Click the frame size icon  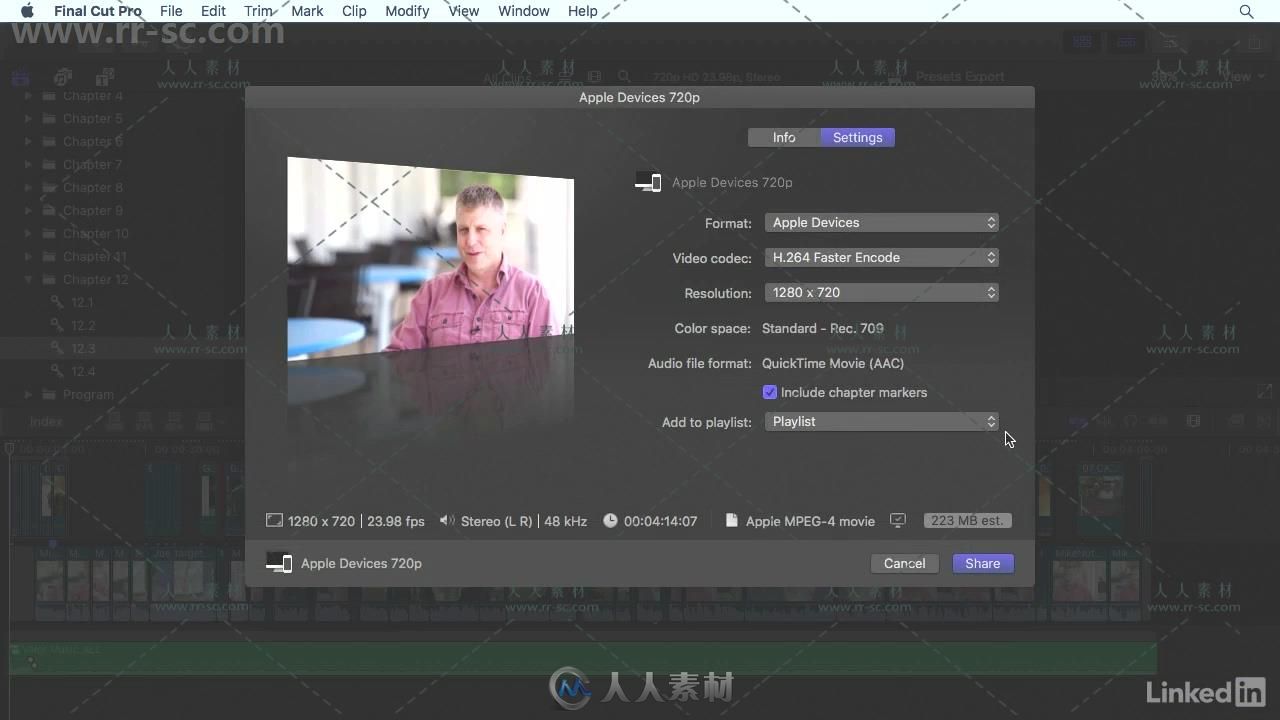274,520
